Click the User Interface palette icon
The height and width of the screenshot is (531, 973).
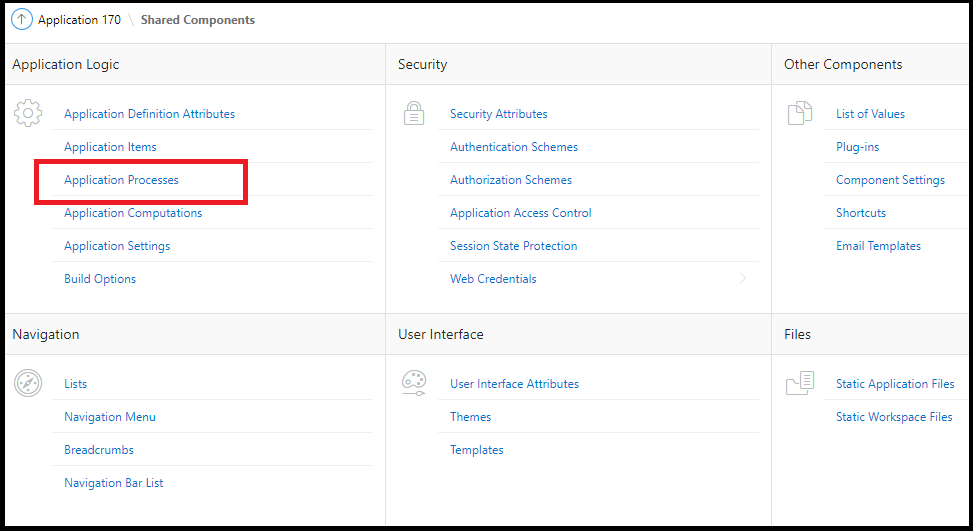[x=414, y=383]
